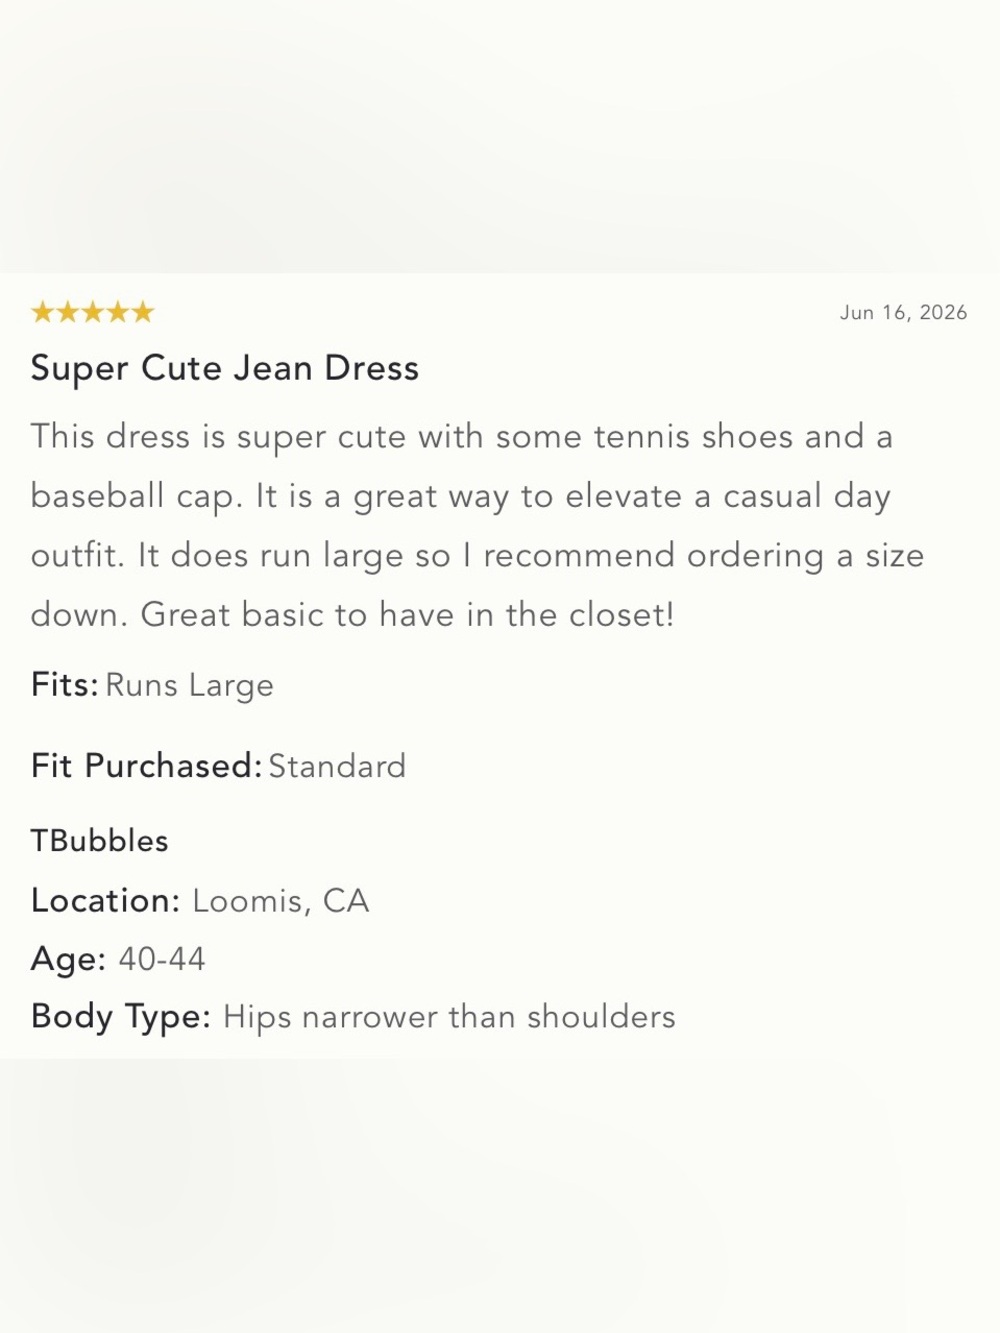Click the Fits label
The height and width of the screenshot is (1333, 1000).
(64, 685)
